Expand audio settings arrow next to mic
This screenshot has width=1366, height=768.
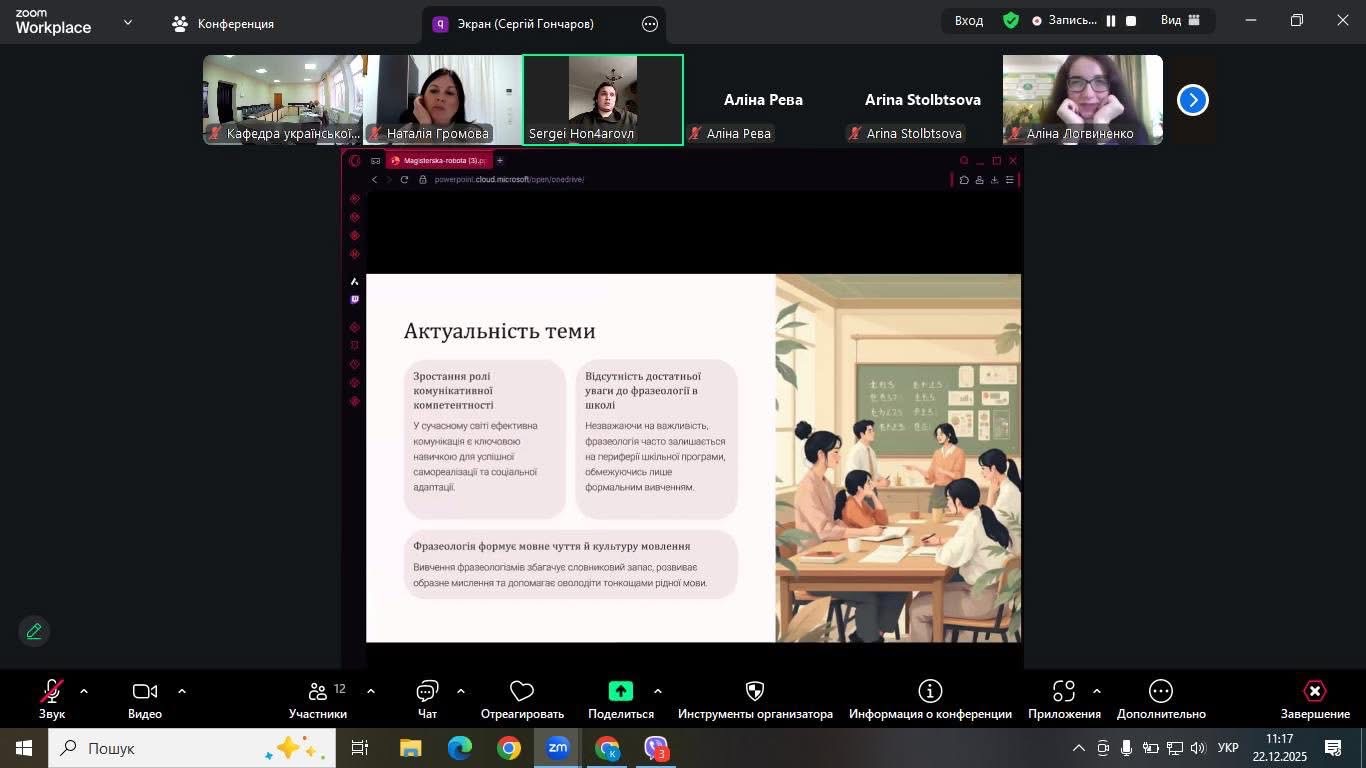pos(84,691)
